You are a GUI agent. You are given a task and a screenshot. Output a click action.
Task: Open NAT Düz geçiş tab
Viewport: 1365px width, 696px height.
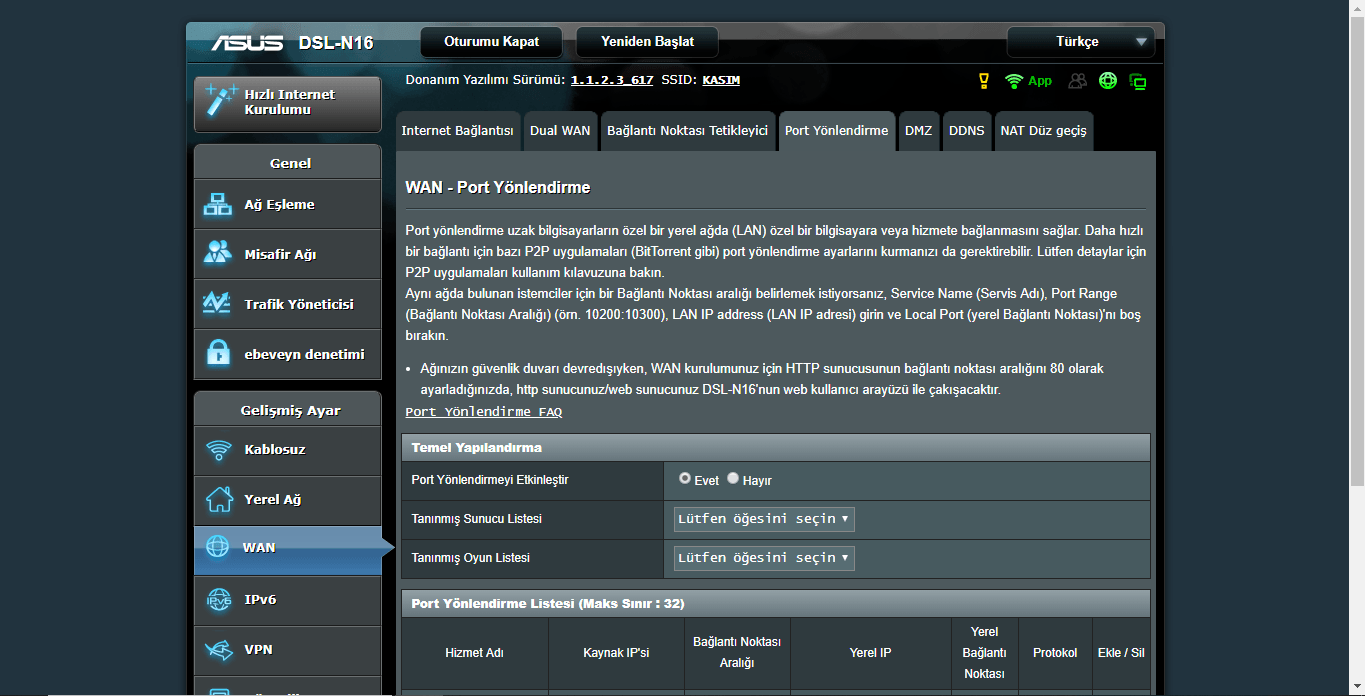tap(1043, 131)
